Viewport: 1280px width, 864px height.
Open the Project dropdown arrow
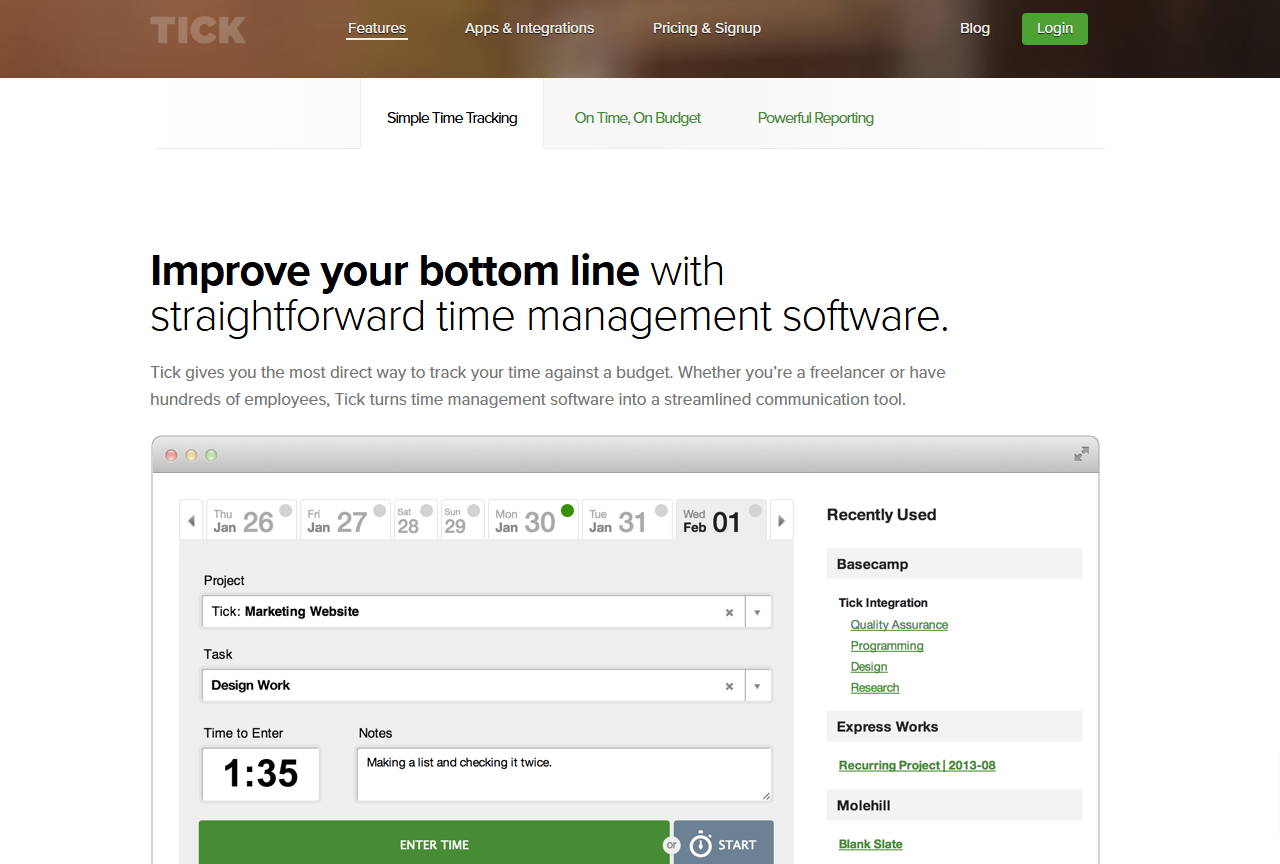point(757,612)
